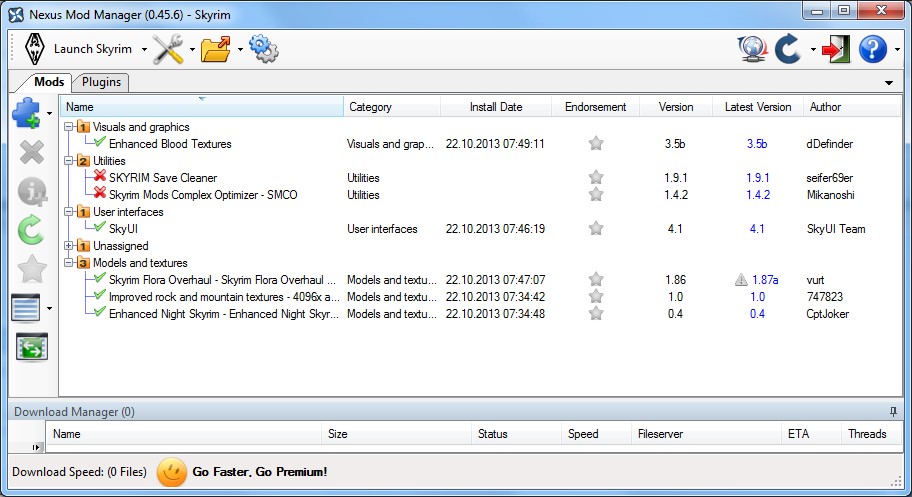
Task: Toggle the checkmark of Enhanced Blood Textures
Action: [100, 141]
